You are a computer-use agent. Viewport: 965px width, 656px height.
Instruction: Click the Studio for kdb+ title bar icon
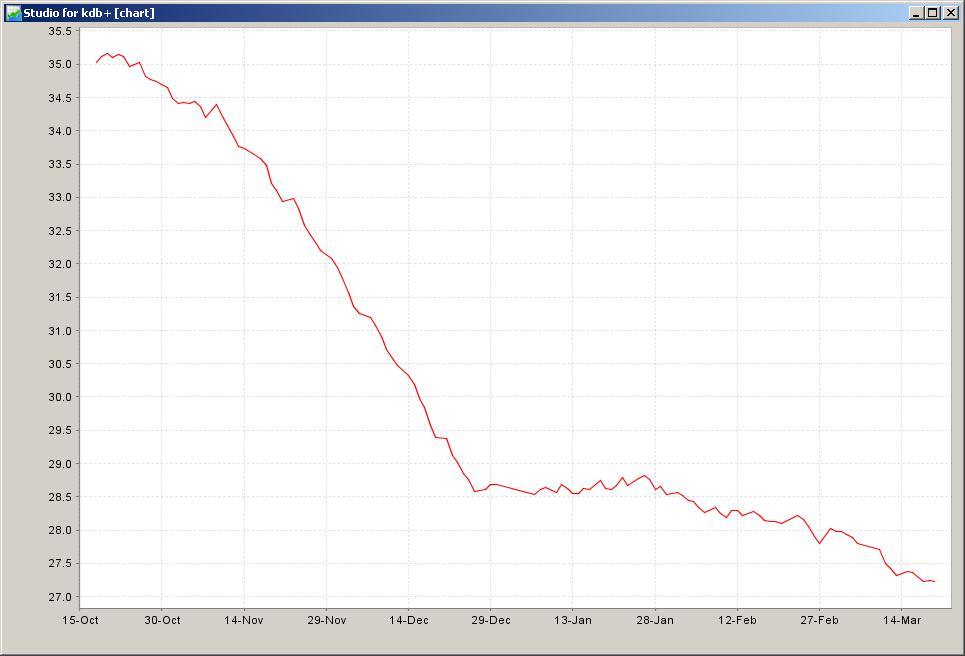click(13, 12)
